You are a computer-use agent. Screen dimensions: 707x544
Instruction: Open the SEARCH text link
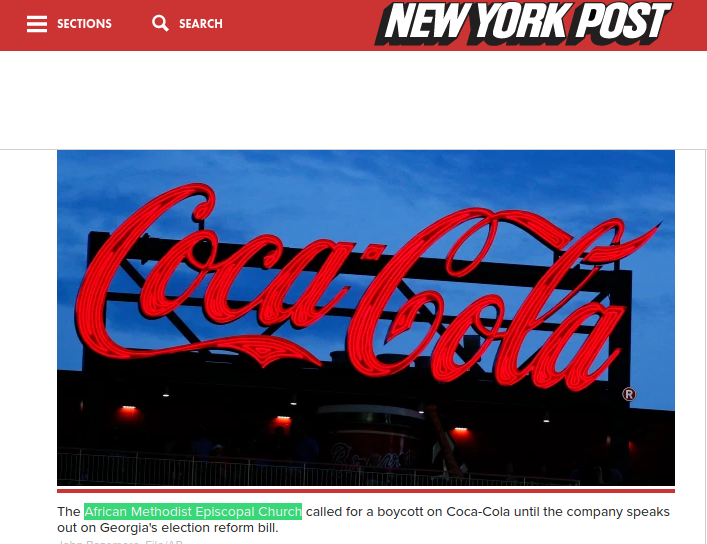(x=201, y=24)
